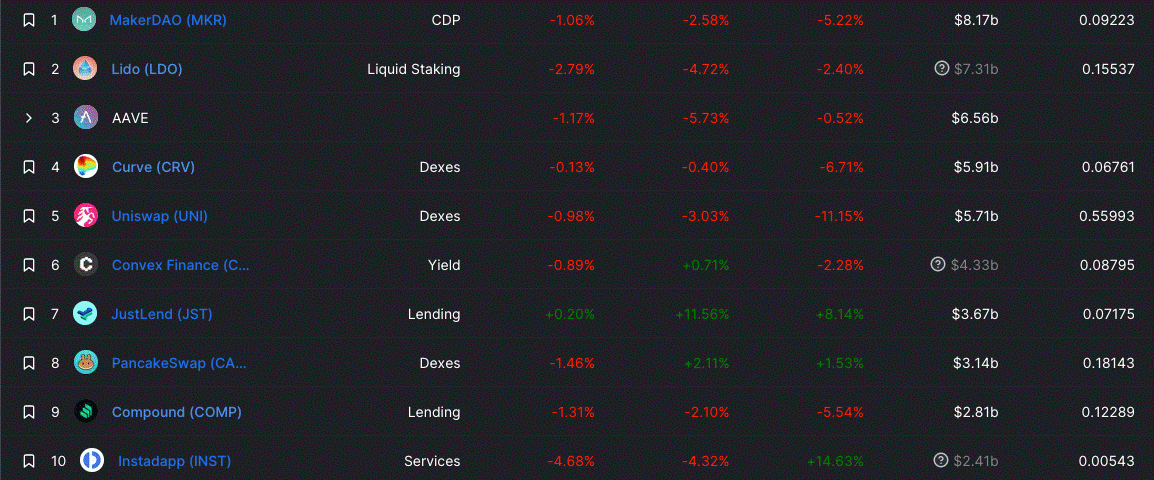Click the MakerDAO logo icon
Image resolution: width=1154 pixels, height=480 pixels.
(x=84, y=20)
